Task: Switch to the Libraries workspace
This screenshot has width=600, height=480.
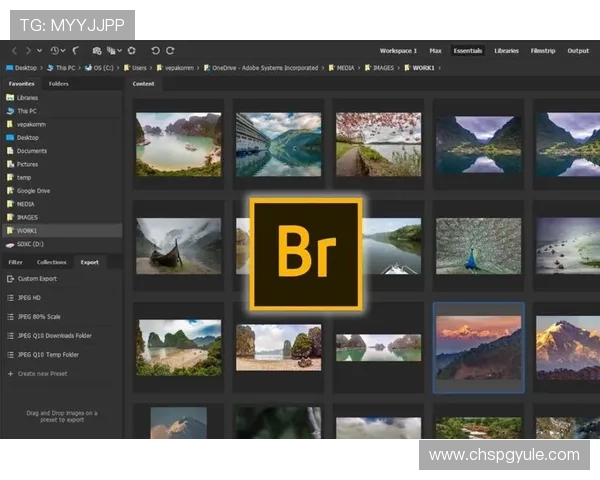Action: click(506, 51)
